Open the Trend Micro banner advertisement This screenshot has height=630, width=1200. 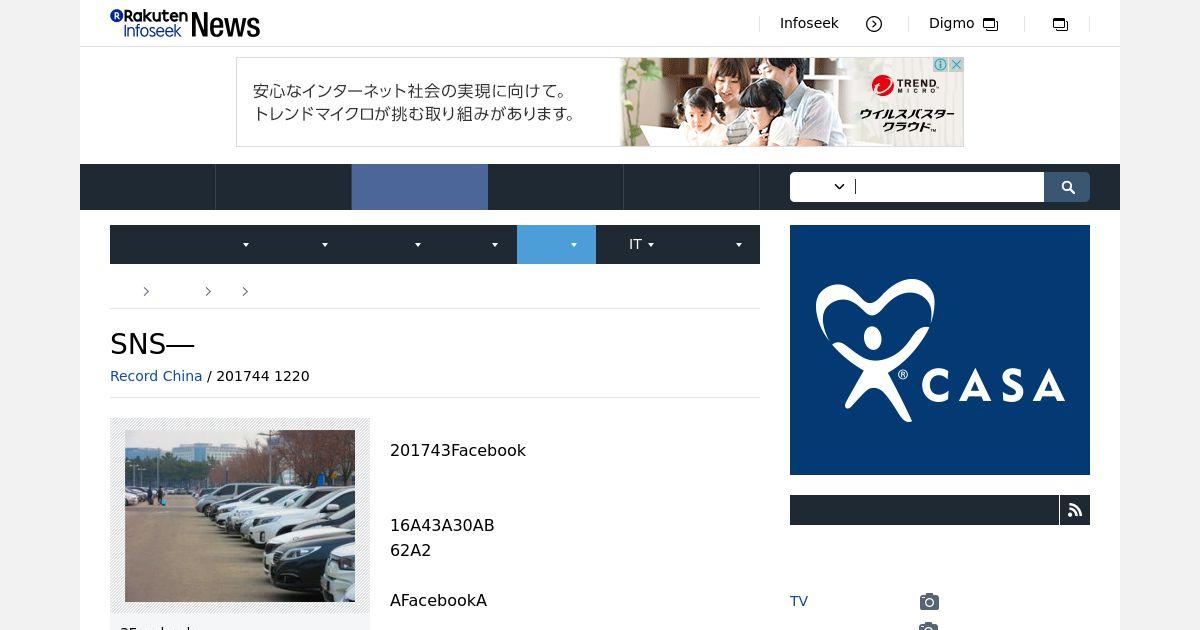pyautogui.click(x=600, y=102)
